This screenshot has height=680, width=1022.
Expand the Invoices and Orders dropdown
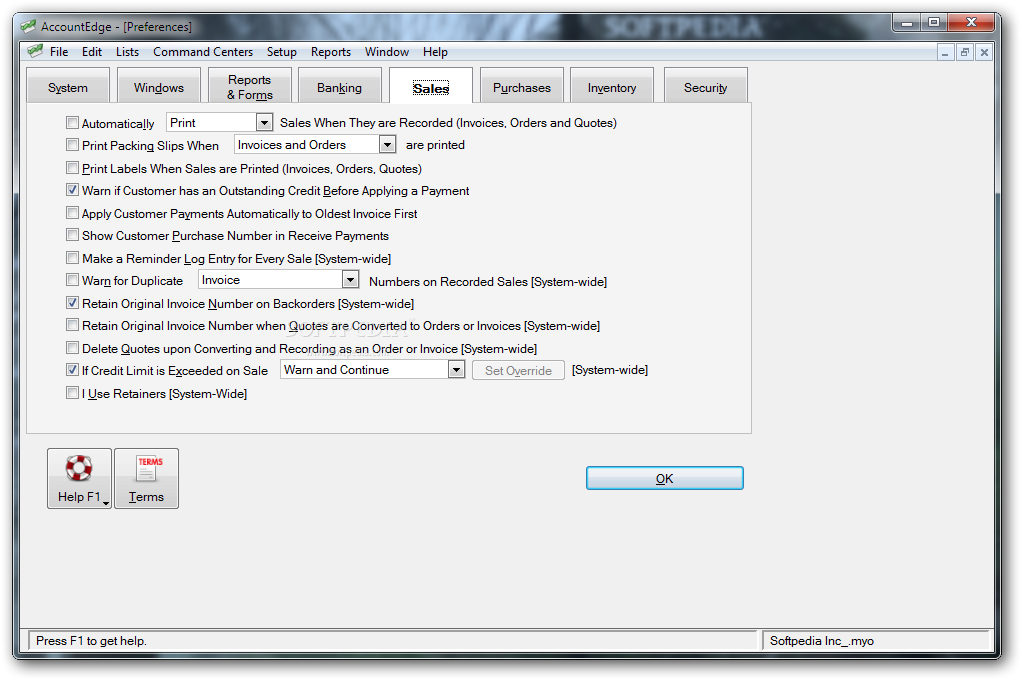click(x=387, y=145)
